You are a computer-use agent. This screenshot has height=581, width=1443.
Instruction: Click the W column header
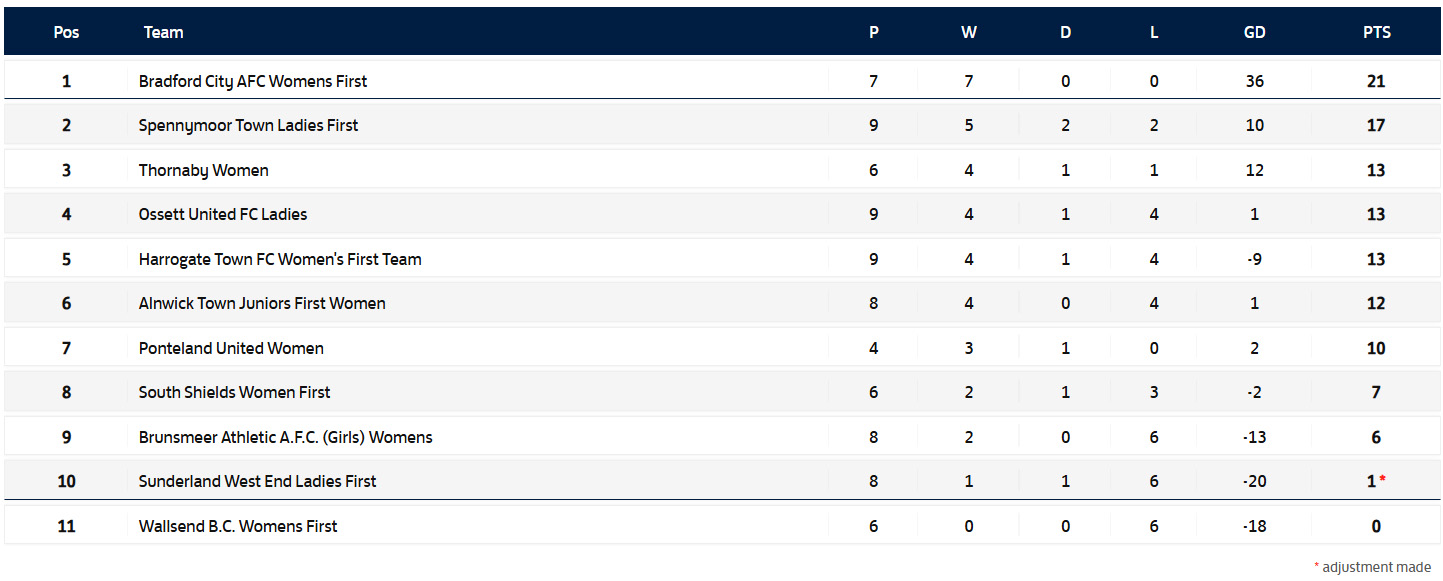(x=968, y=32)
